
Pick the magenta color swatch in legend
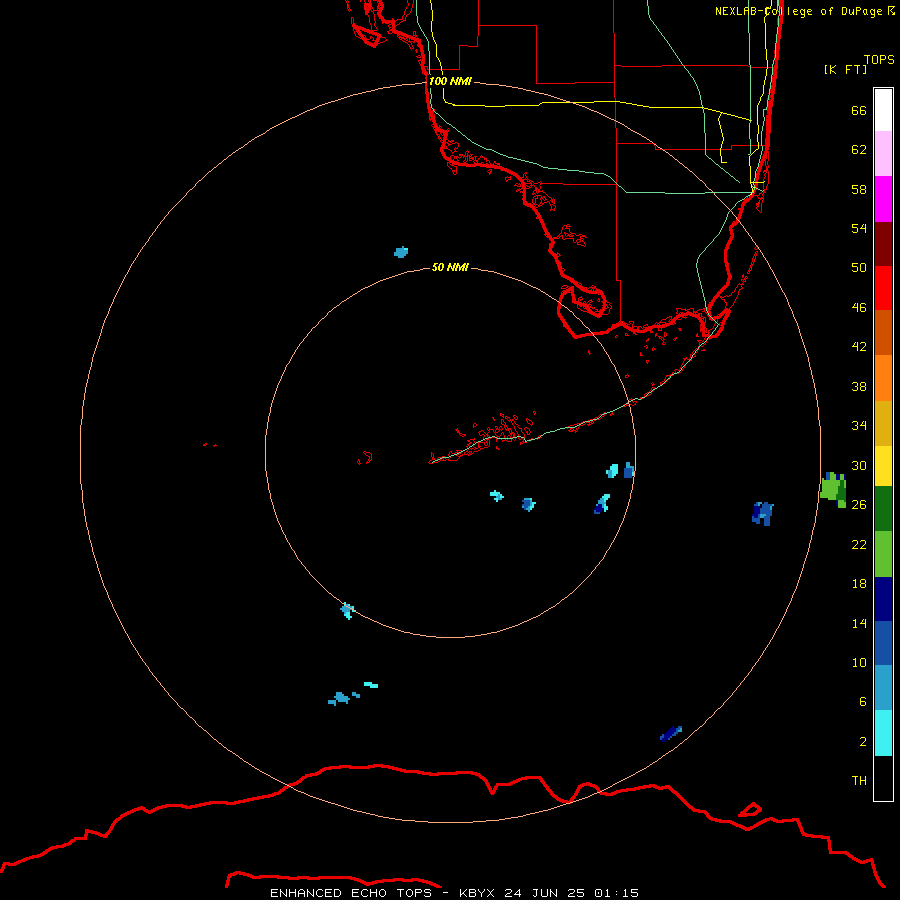pyautogui.click(x=883, y=199)
